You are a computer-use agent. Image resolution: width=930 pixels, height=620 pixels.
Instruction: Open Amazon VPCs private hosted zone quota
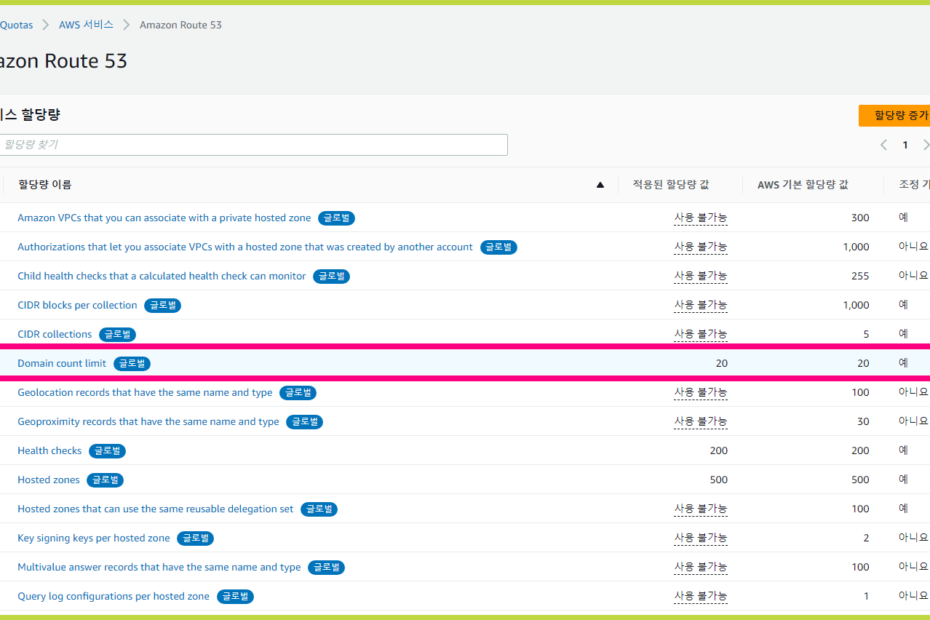[164, 218]
